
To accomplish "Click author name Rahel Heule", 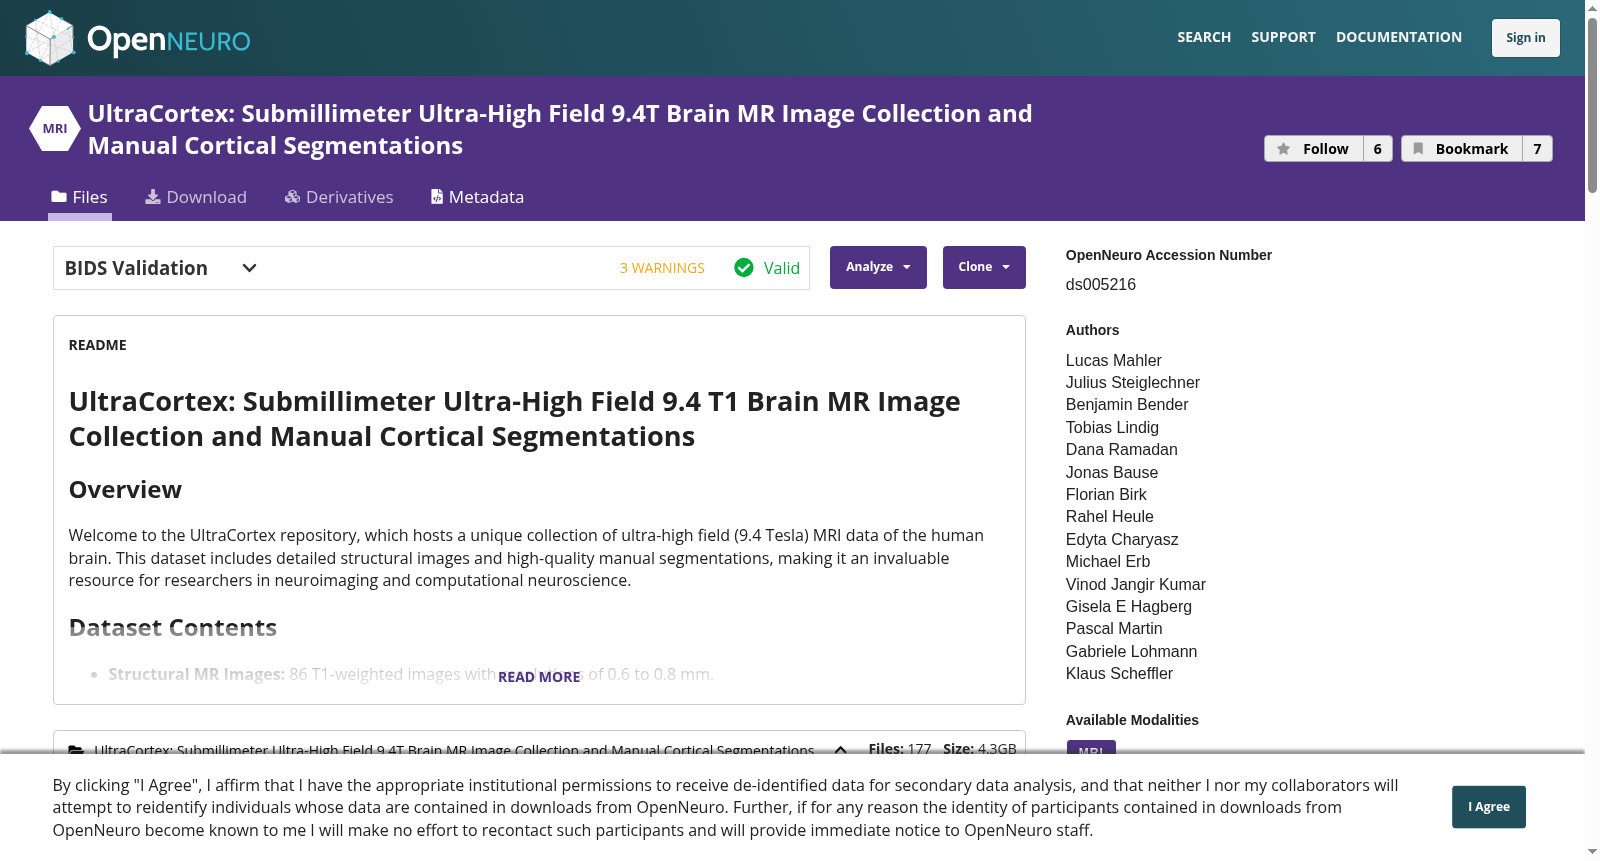I will [x=1110, y=516].
